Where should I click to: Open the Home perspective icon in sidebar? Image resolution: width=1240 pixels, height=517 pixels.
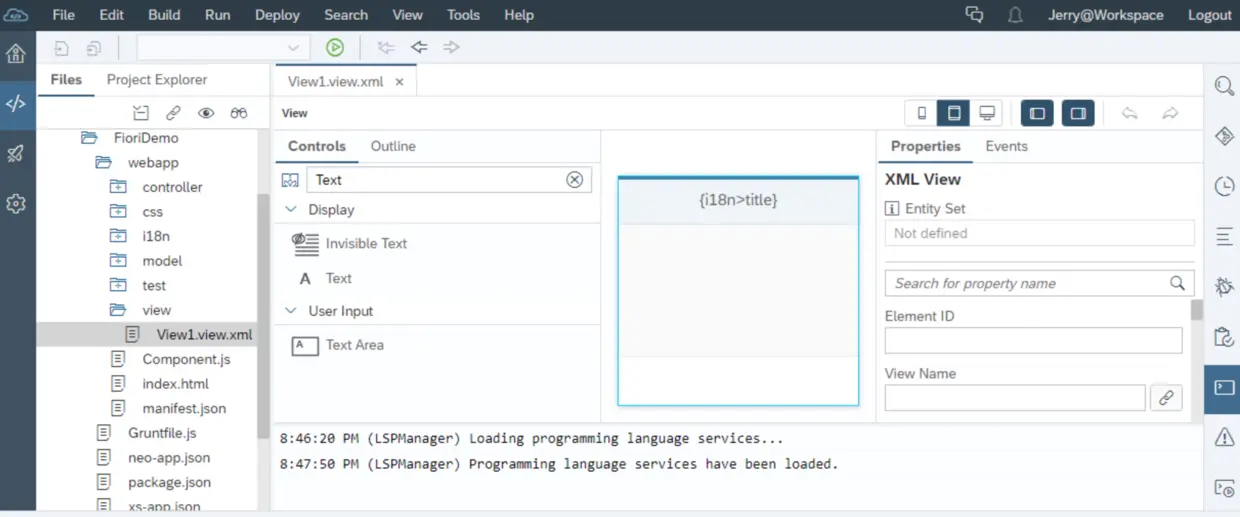(16, 54)
